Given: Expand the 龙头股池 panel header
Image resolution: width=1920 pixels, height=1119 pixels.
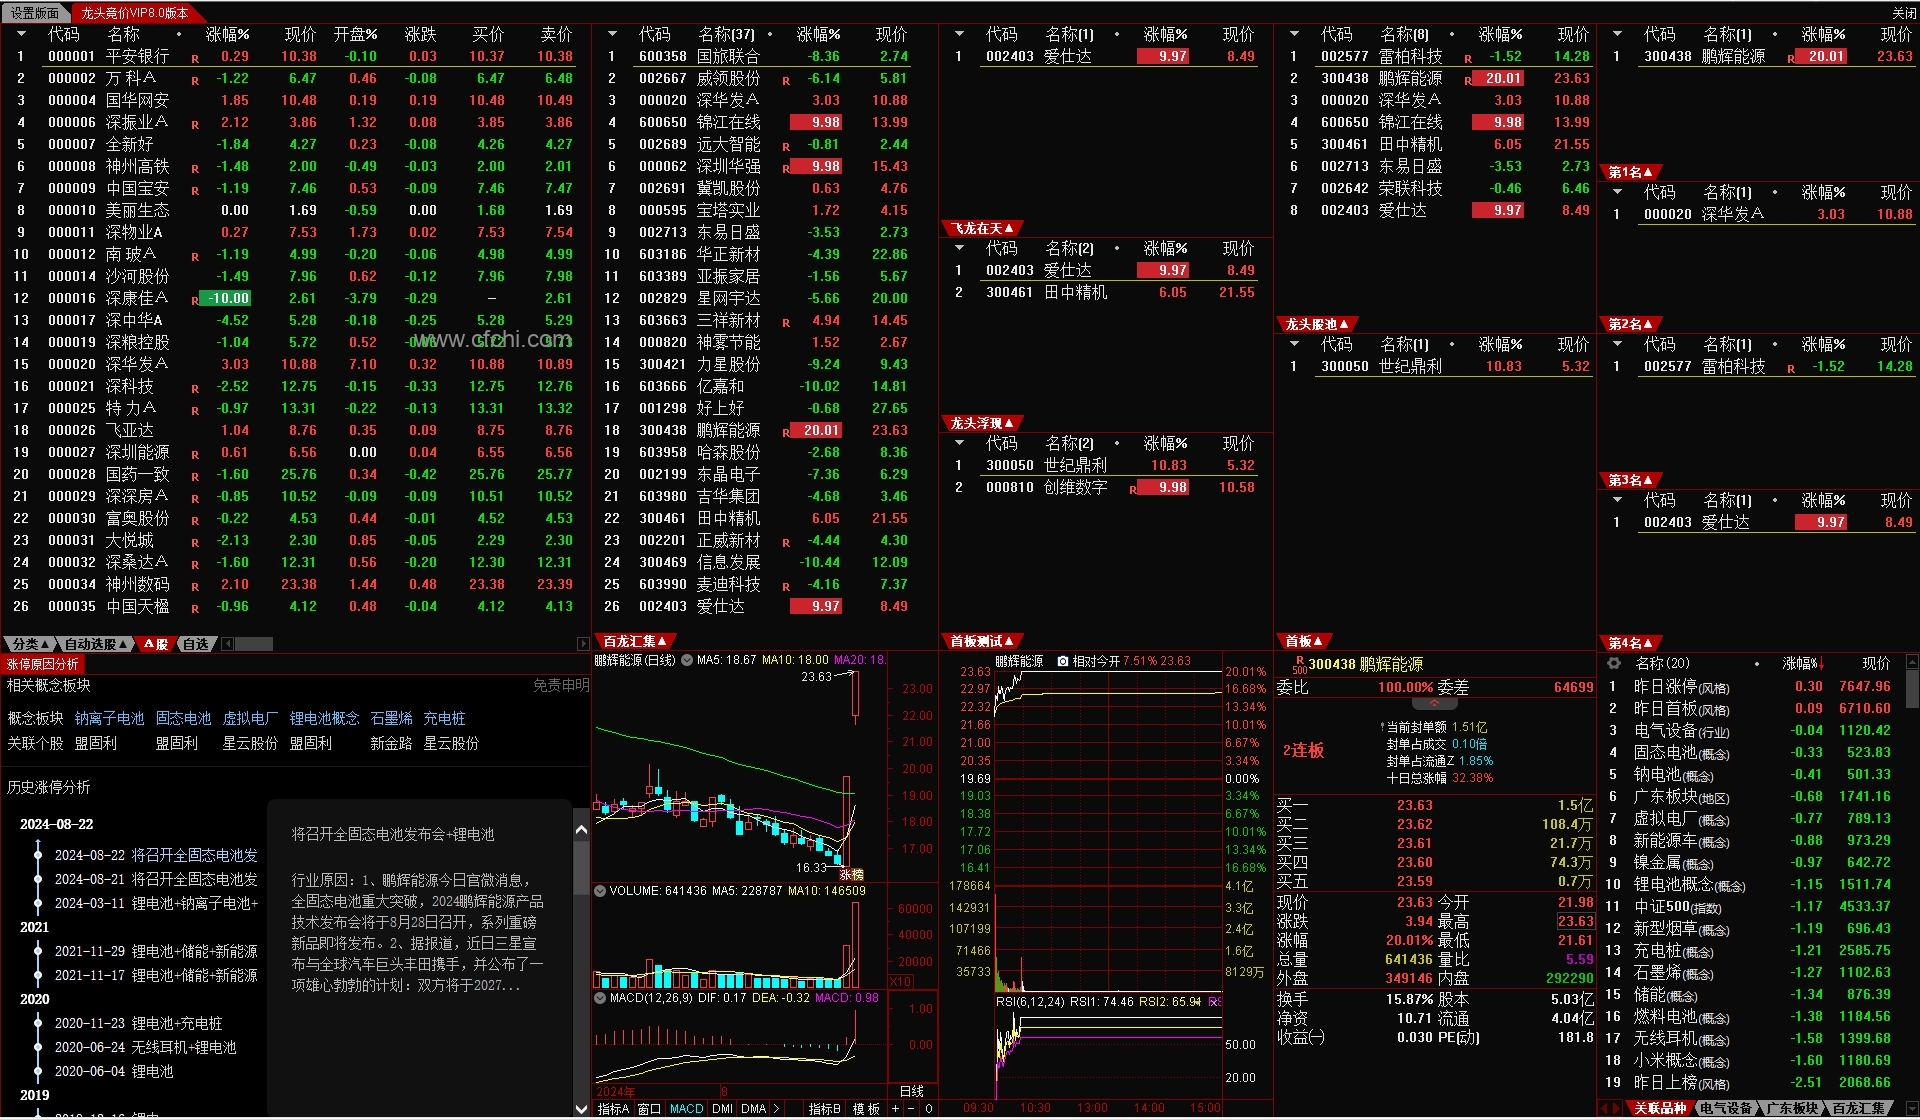Looking at the screenshot, I should [1316, 324].
